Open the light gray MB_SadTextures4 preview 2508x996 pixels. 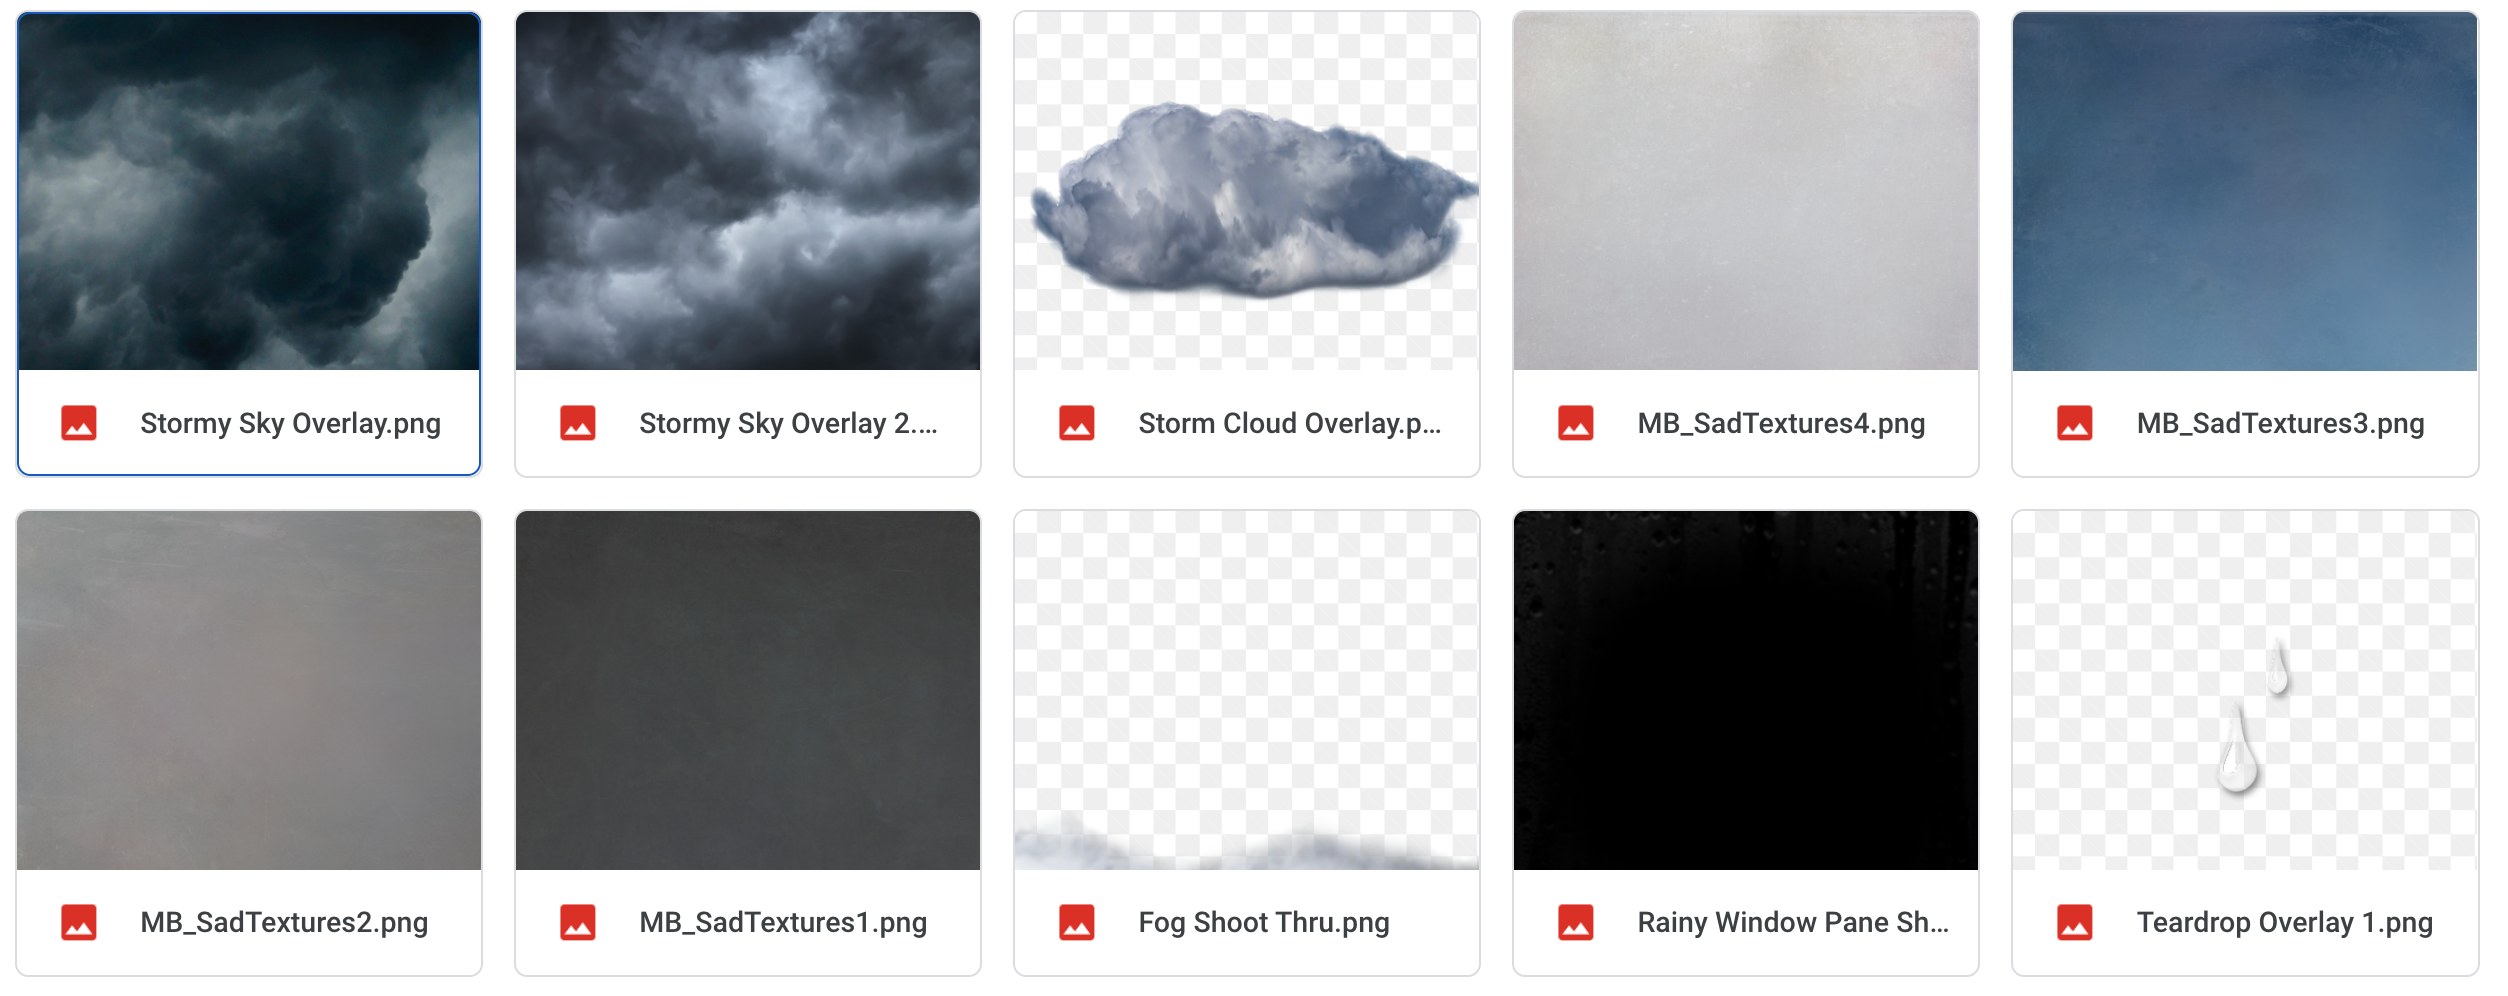tap(1746, 191)
